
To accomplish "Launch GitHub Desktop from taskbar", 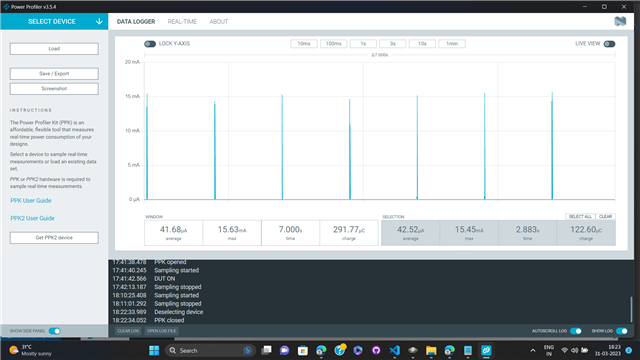I will (x=376, y=351).
